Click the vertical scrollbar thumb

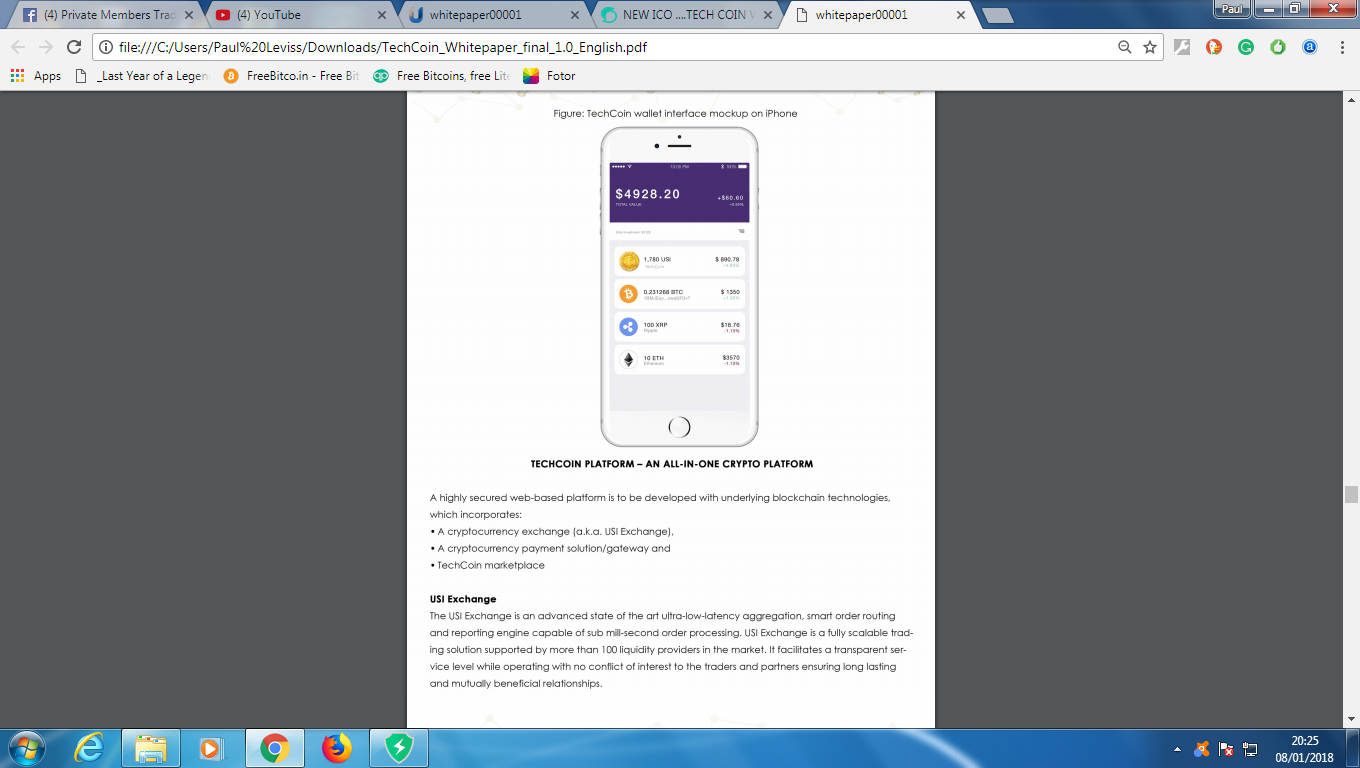coord(1351,494)
